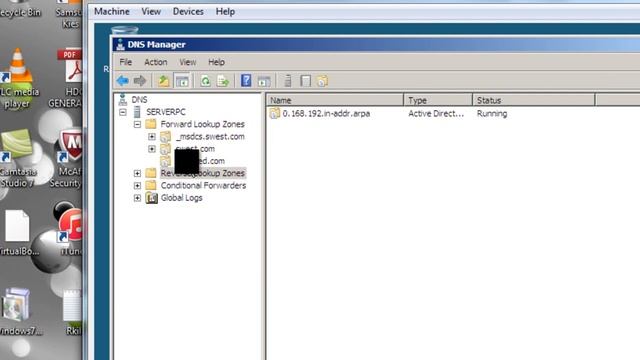Click the SERVERPC server icon in tree

[137, 111]
